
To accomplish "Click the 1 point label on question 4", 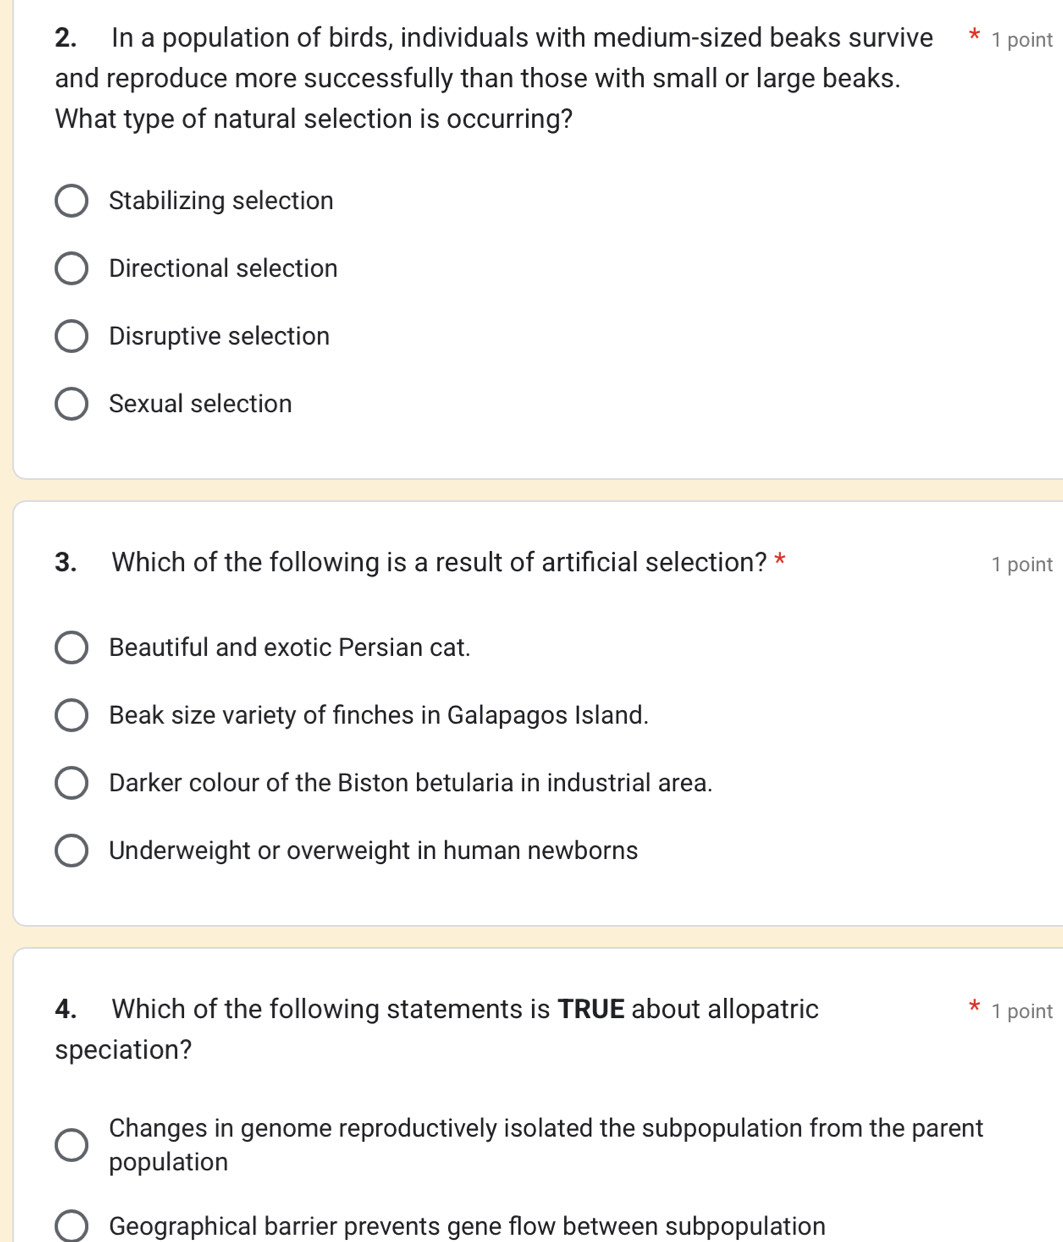I will click(x=1021, y=1011).
